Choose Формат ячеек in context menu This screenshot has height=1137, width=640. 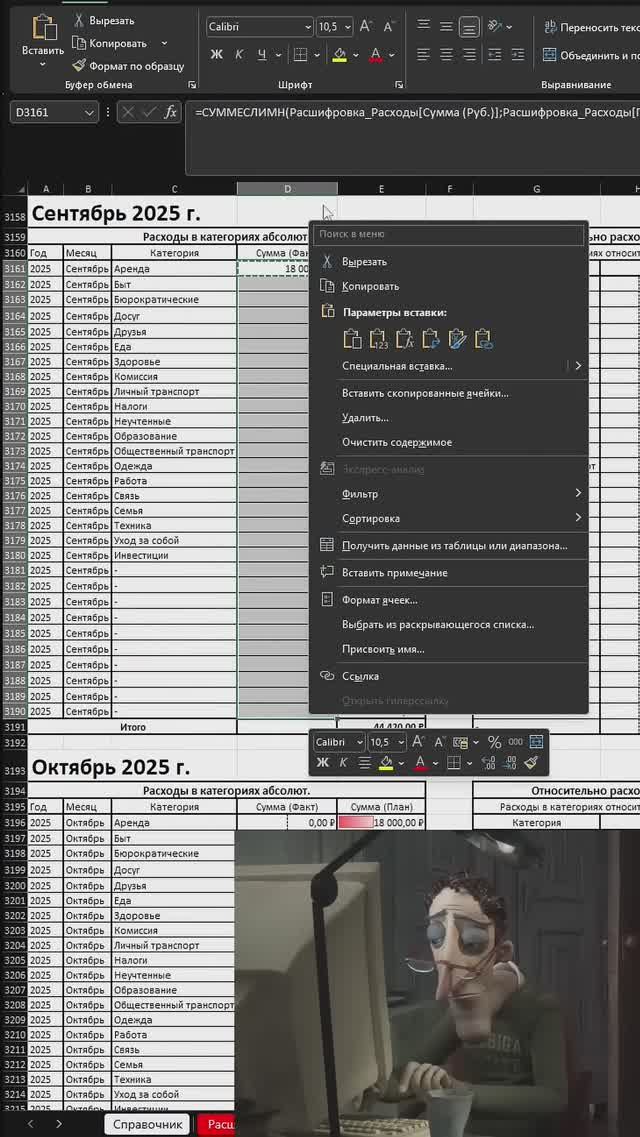449,600
